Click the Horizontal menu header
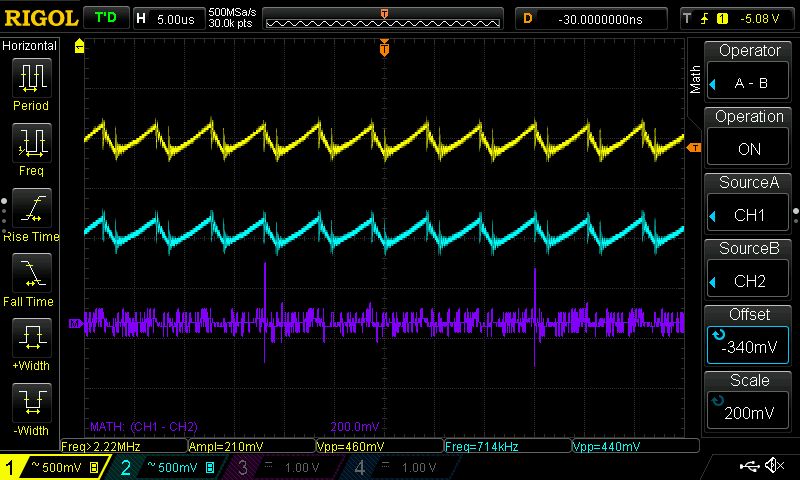Viewport: 800px width, 480px height. coord(29,45)
